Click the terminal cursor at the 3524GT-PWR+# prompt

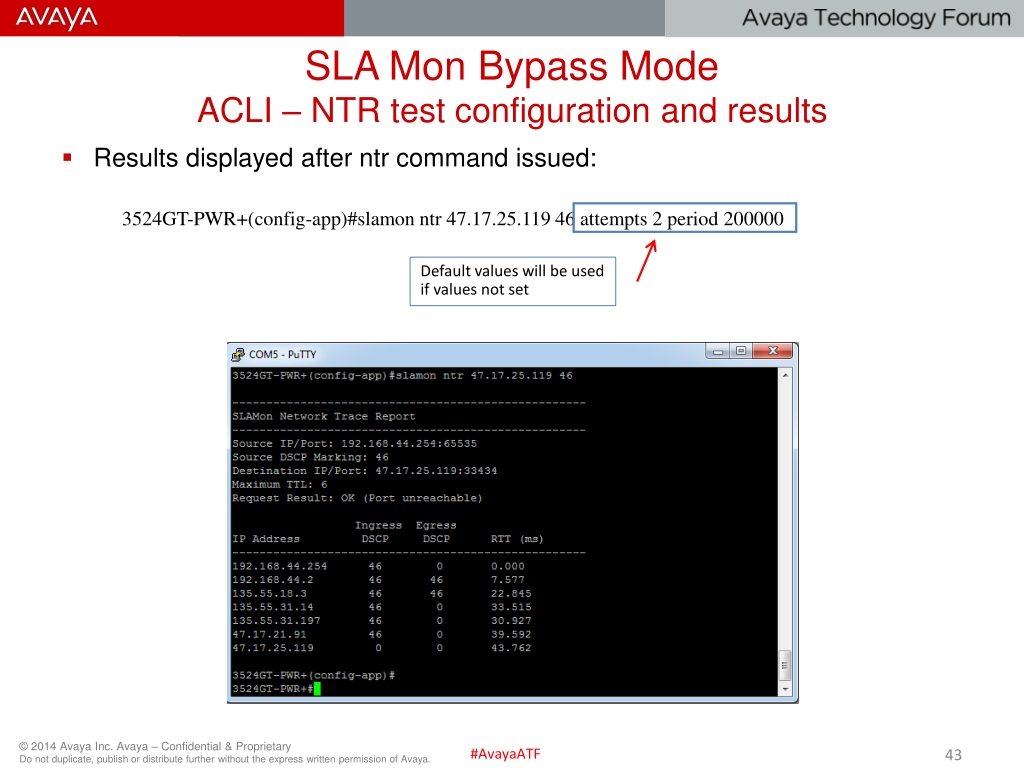(317, 689)
